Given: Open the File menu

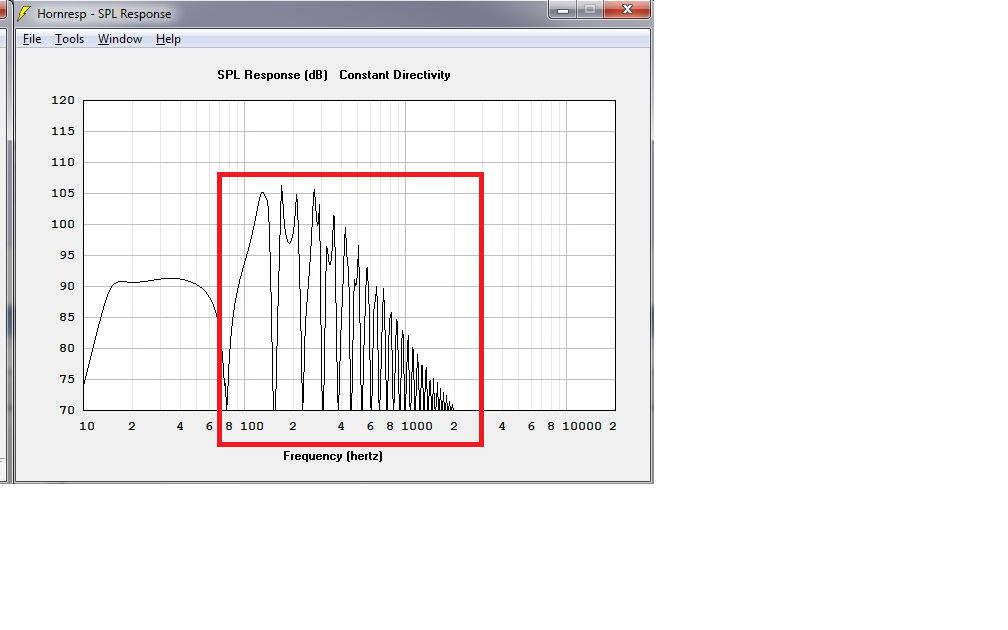Looking at the screenshot, I should pos(32,39).
